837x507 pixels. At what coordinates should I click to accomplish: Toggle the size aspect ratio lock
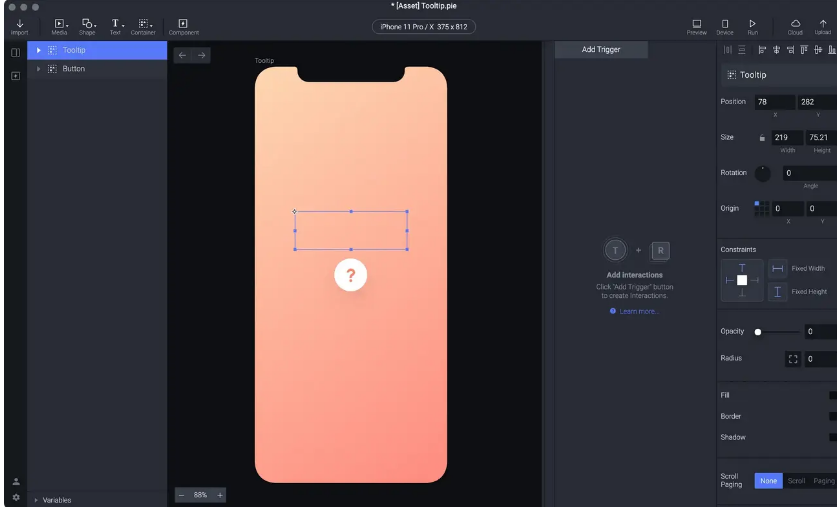pyautogui.click(x=762, y=138)
